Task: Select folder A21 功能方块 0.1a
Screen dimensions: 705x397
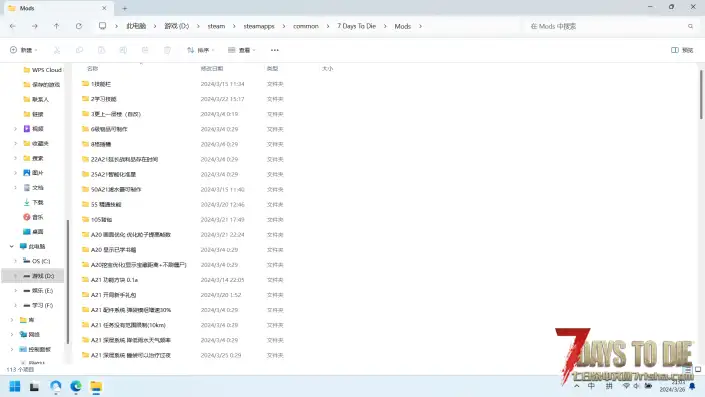Action: click(114, 280)
